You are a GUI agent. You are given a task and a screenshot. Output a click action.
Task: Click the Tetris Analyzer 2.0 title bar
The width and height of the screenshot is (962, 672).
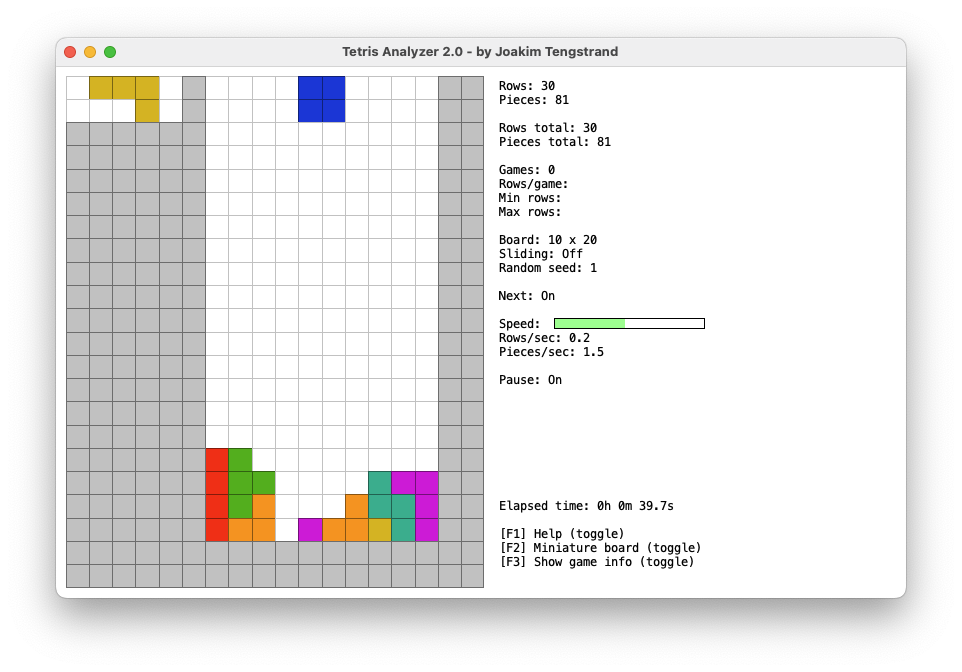[481, 51]
